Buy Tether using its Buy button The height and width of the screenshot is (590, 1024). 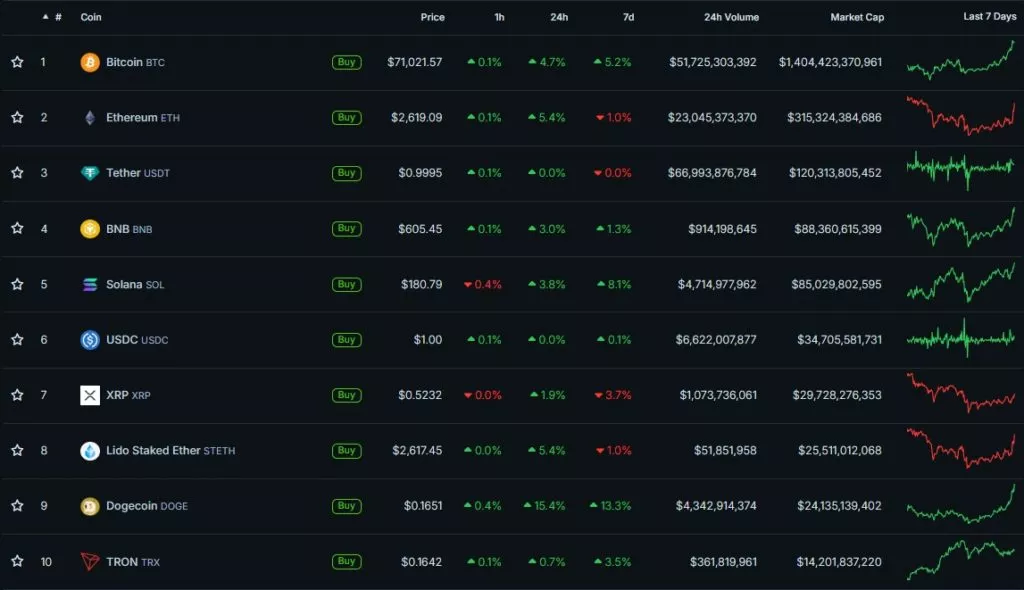click(x=346, y=173)
